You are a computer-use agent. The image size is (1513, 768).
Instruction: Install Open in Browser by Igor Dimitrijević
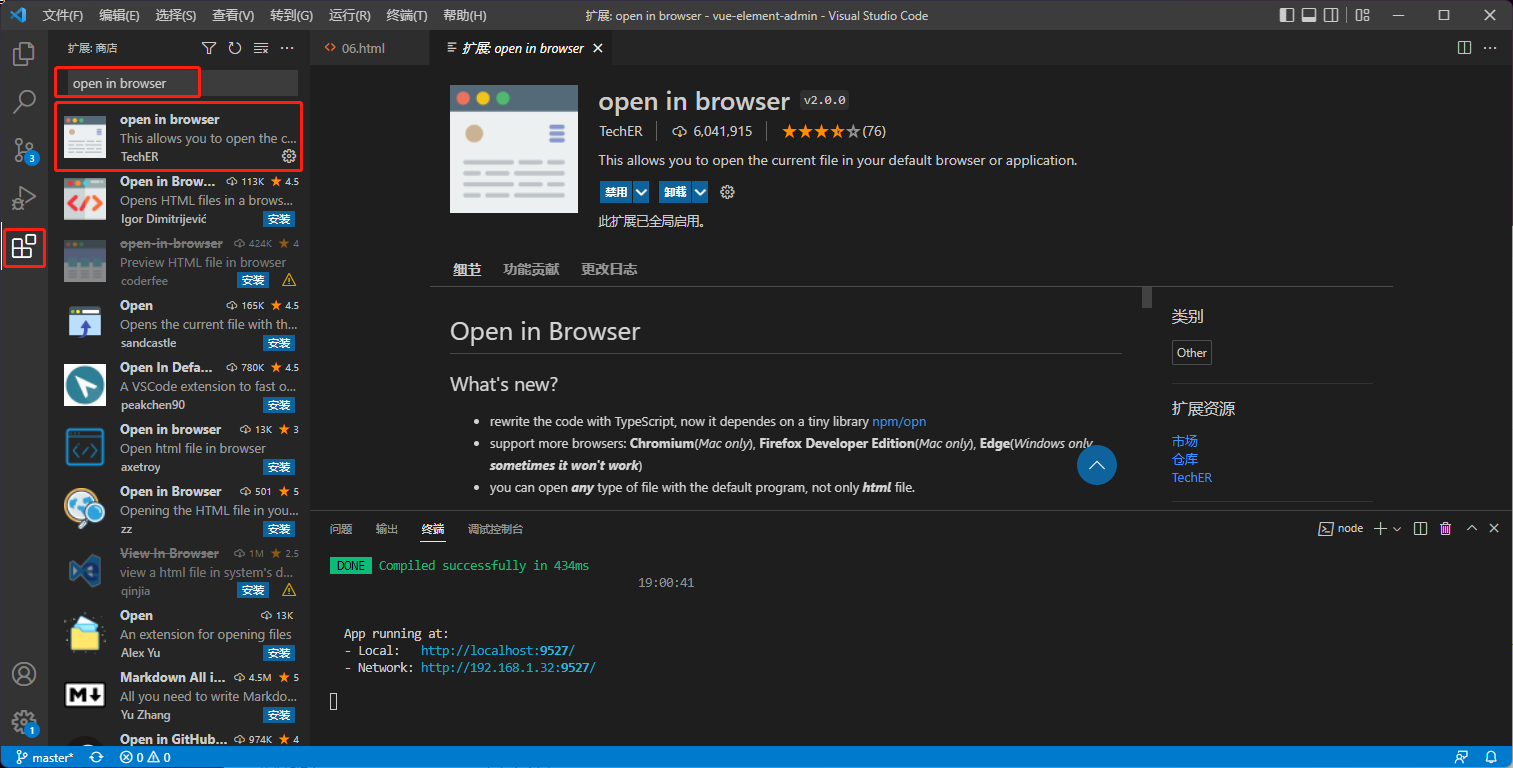(x=279, y=219)
